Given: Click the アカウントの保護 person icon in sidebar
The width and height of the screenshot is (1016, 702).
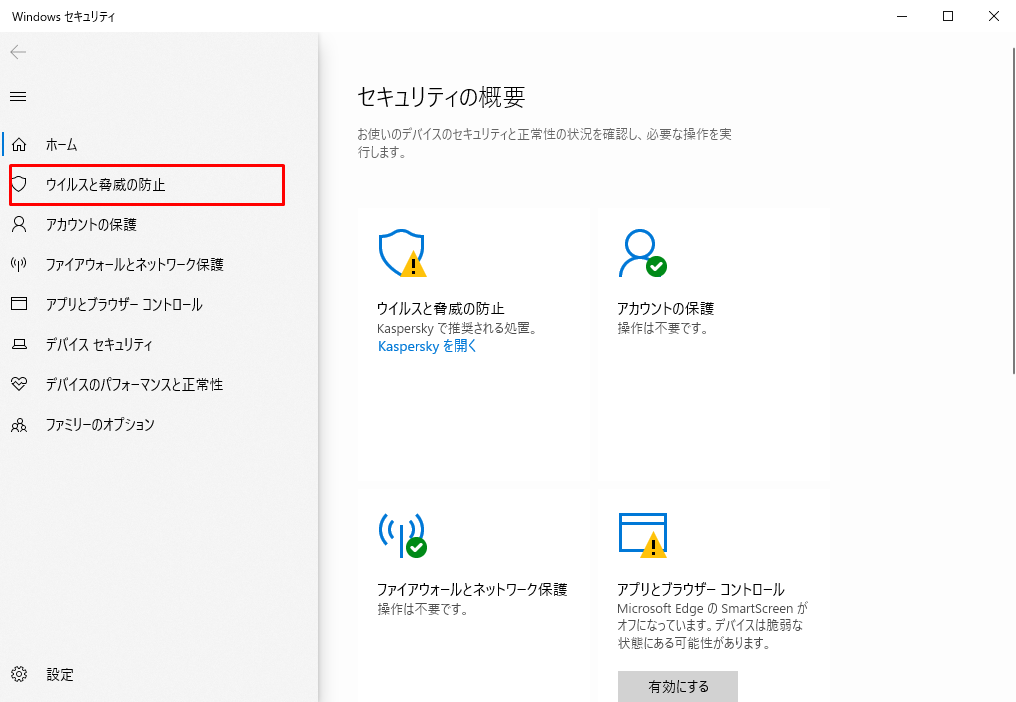Looking at the screenshot, I should click(19, 224).
